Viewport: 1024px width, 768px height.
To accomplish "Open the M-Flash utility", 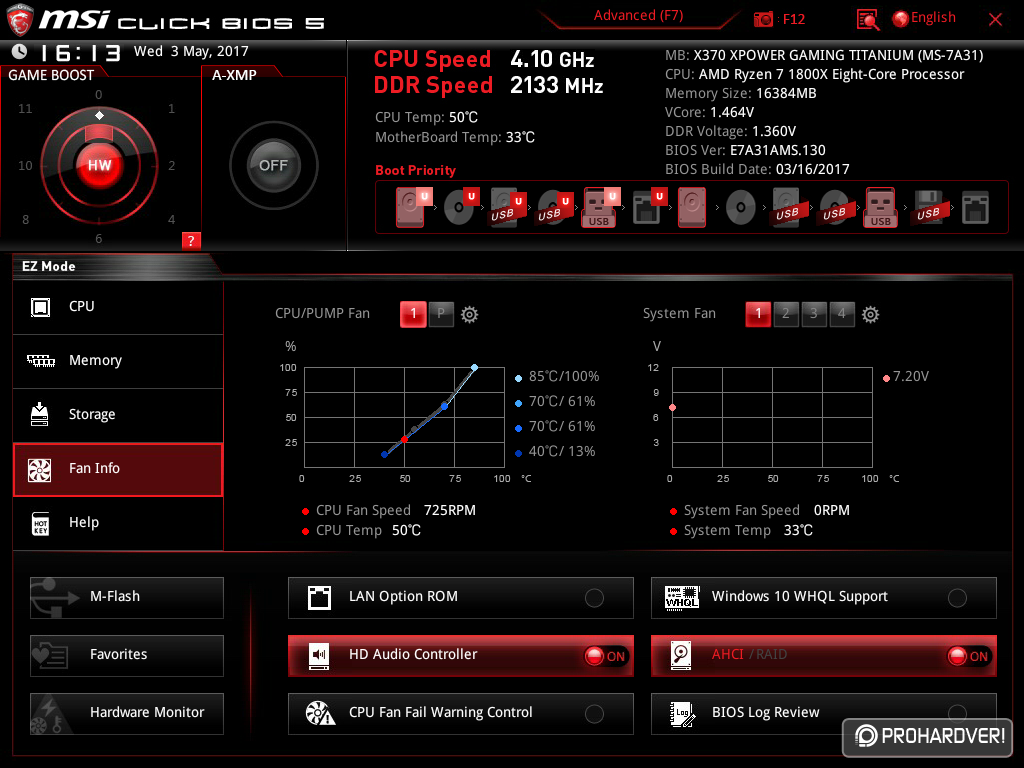I will pyautogui.click(x=127, y=598).
